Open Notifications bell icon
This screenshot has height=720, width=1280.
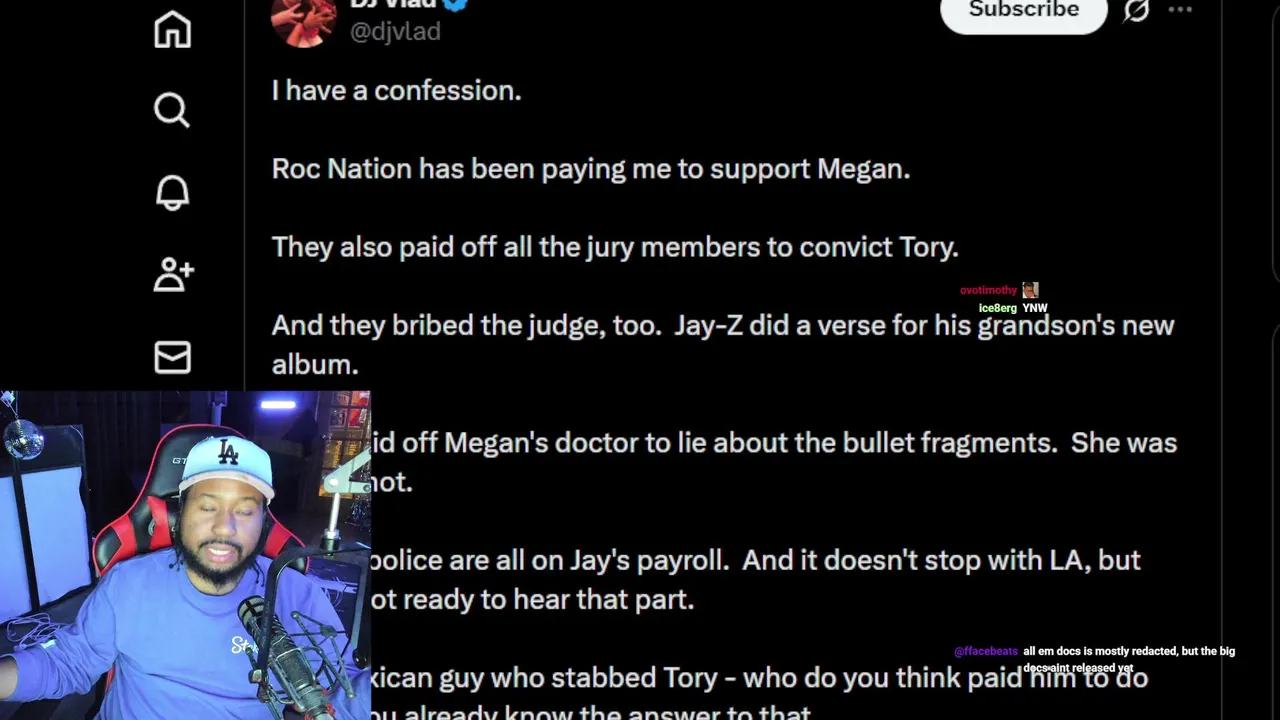[x=172, y=192]
